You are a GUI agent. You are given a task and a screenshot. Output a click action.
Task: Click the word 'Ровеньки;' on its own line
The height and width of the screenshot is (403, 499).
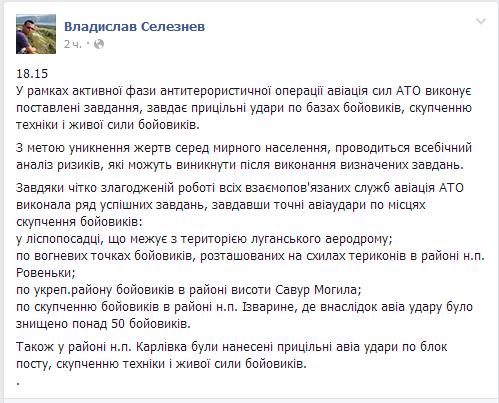pyautogui.click(x=46, y=273)
